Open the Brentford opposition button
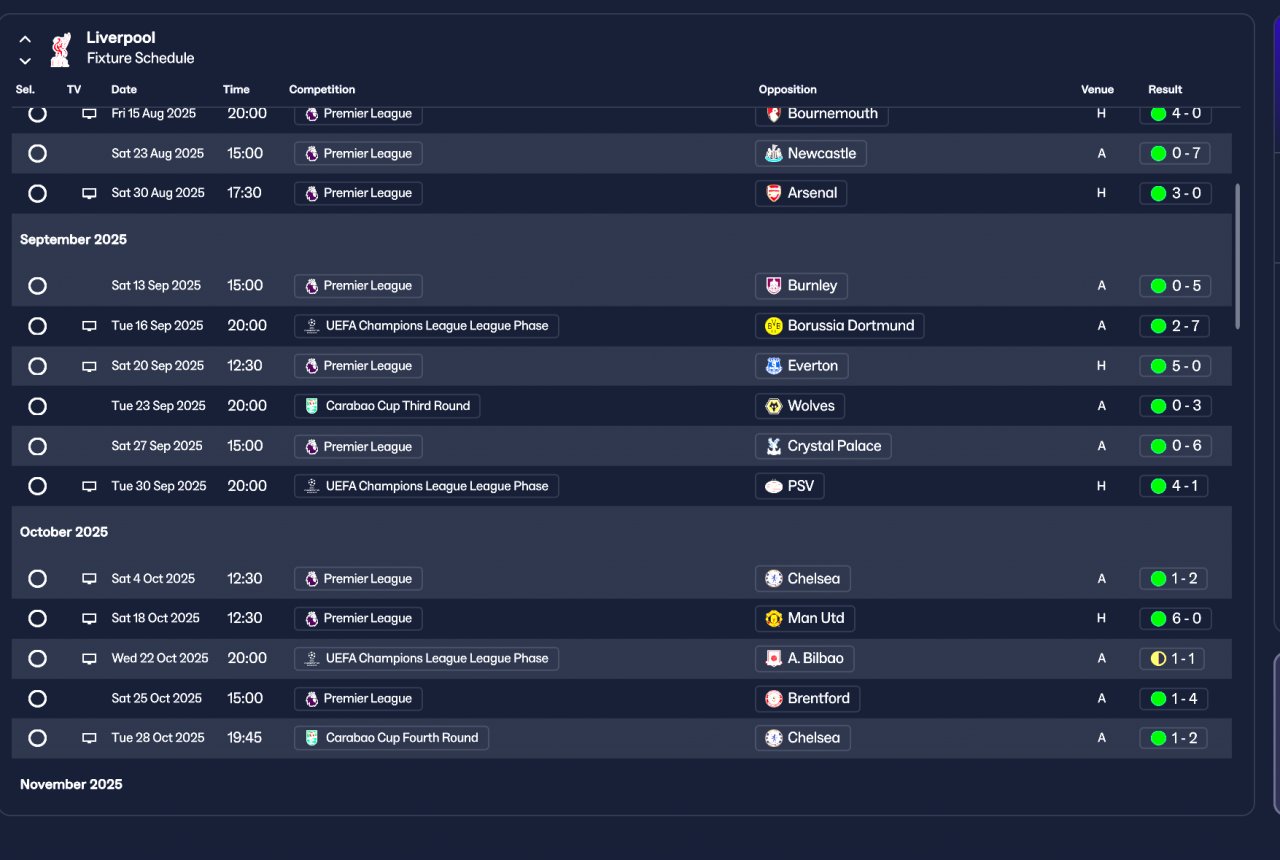Screen dimensions: 1280x860 pyautogui.click(x=808, y=698)
